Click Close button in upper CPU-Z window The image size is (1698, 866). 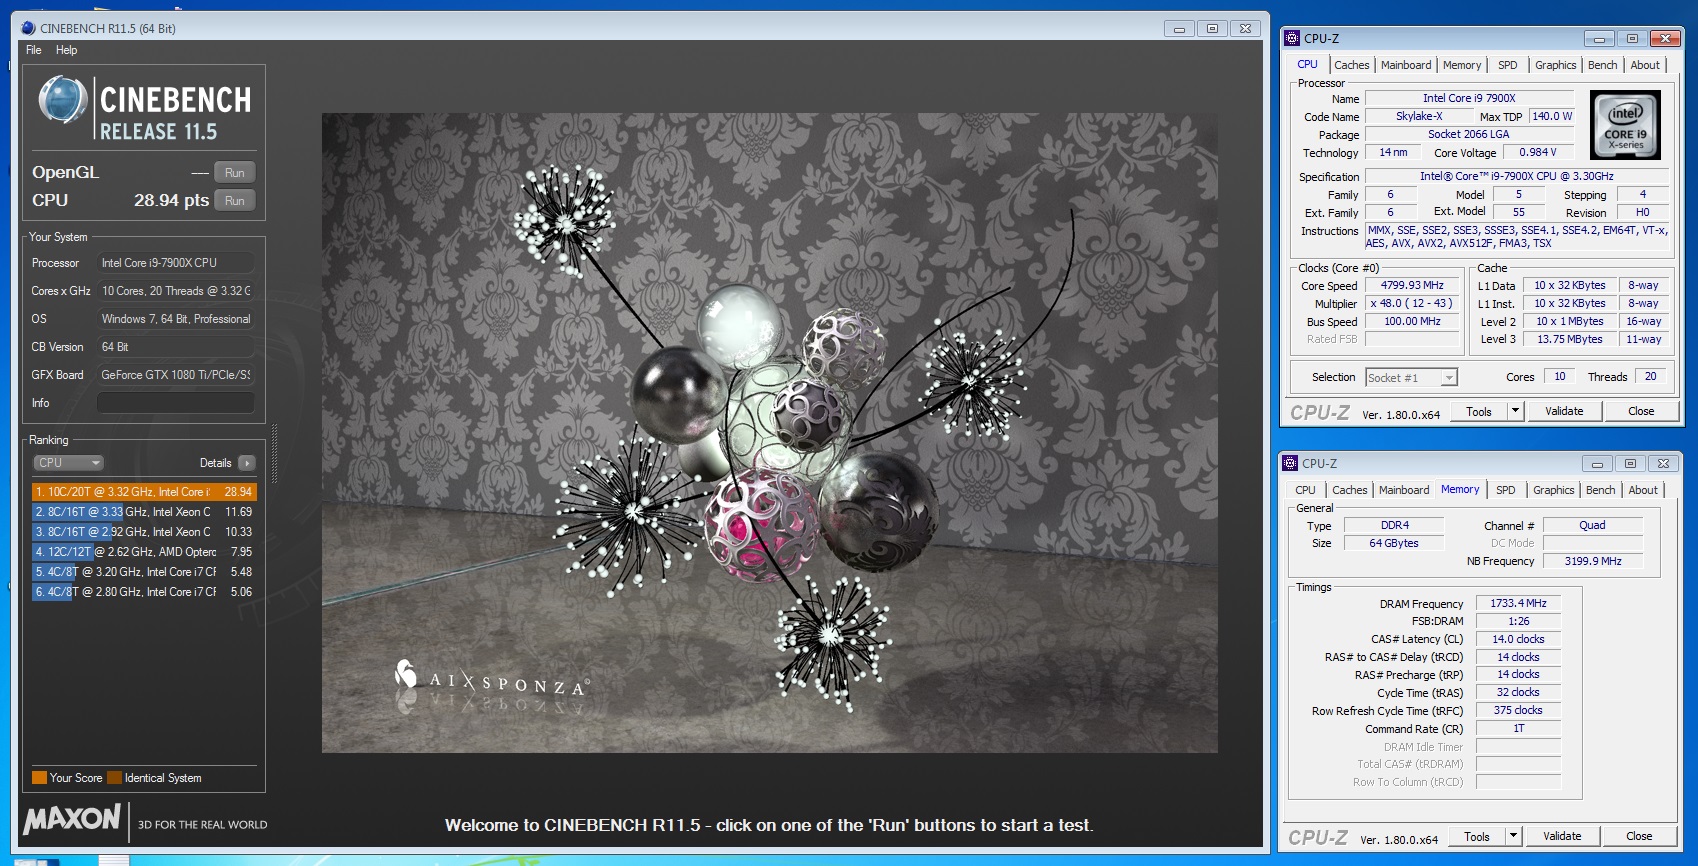[x=1641, y=411]
